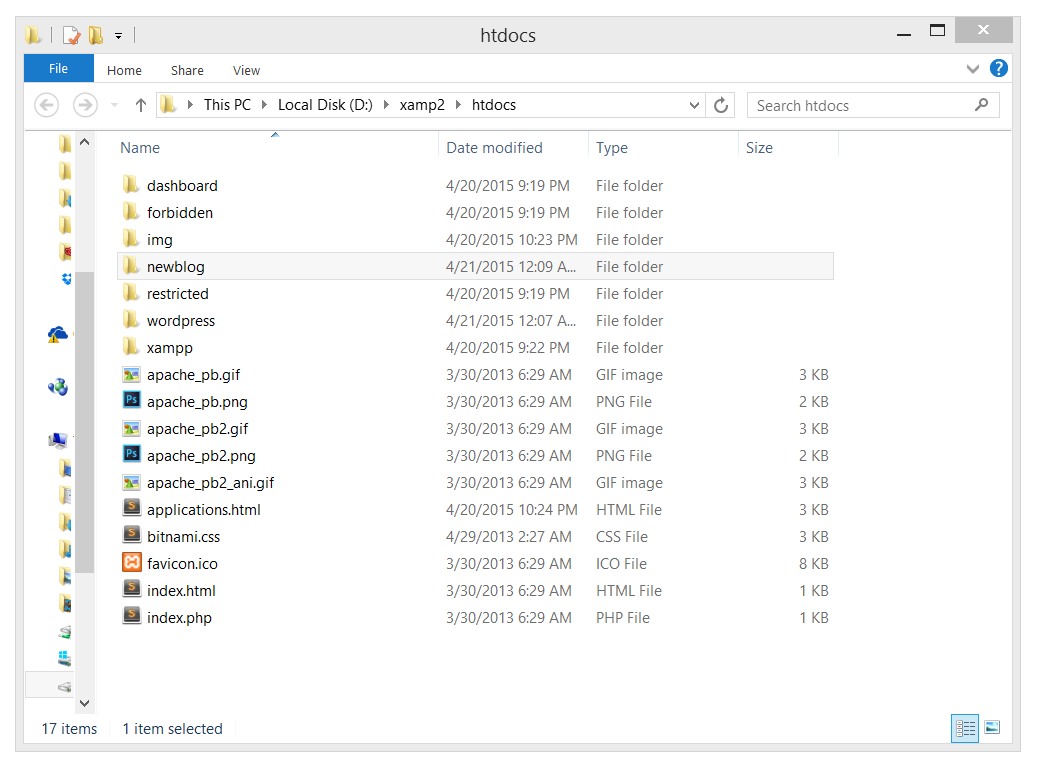Image resolution: width=1037 pixels, height=771 pixels.
Task: Click the New Folder quick access icon
Action: pyautogui.click(x=96, y=35)
